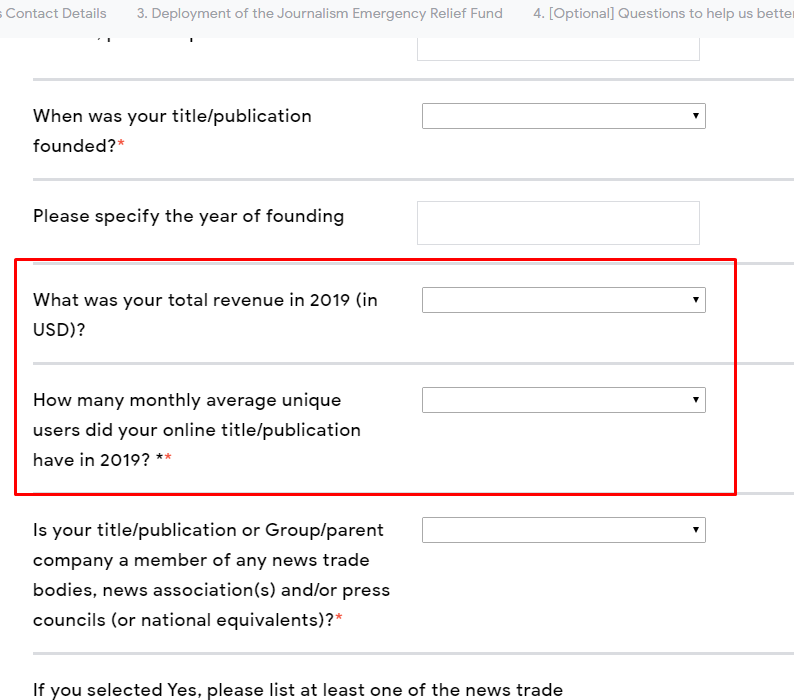
Task: Go to Deployment of the Journalism Emergency Relief Fund tab
Action: click(320, 13)
